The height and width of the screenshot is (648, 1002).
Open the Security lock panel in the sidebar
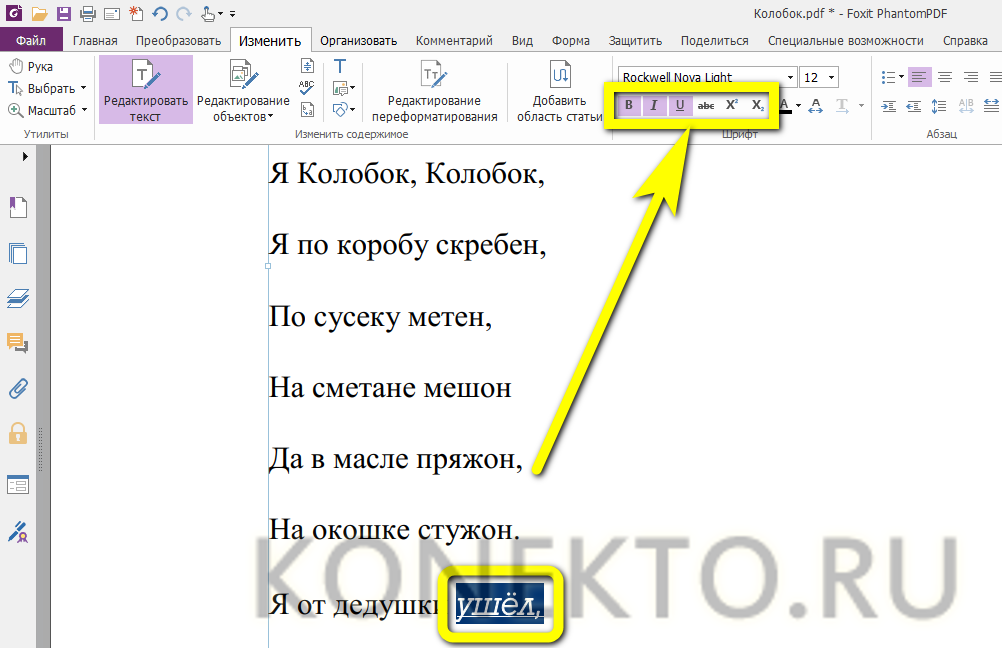tap(18, 433)
